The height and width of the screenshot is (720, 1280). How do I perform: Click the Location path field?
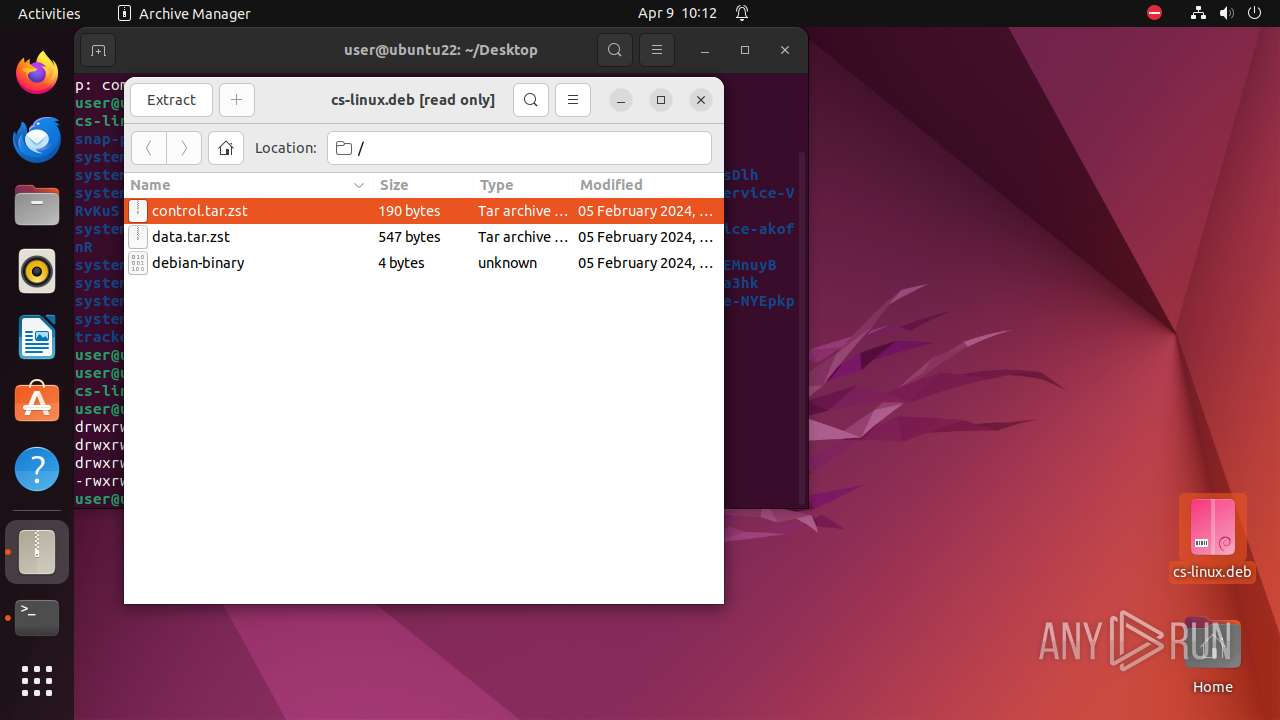point(519,148)
